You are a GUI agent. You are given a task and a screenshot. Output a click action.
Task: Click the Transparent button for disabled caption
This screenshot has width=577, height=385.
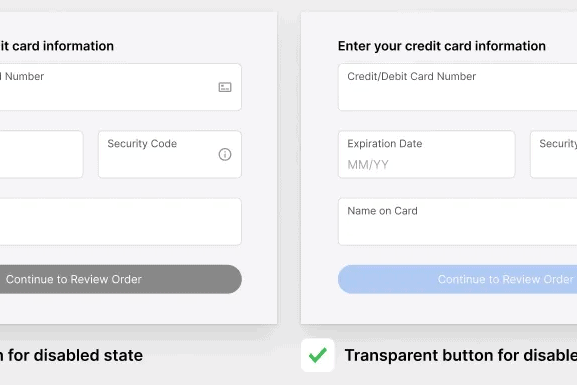point(461,355)
